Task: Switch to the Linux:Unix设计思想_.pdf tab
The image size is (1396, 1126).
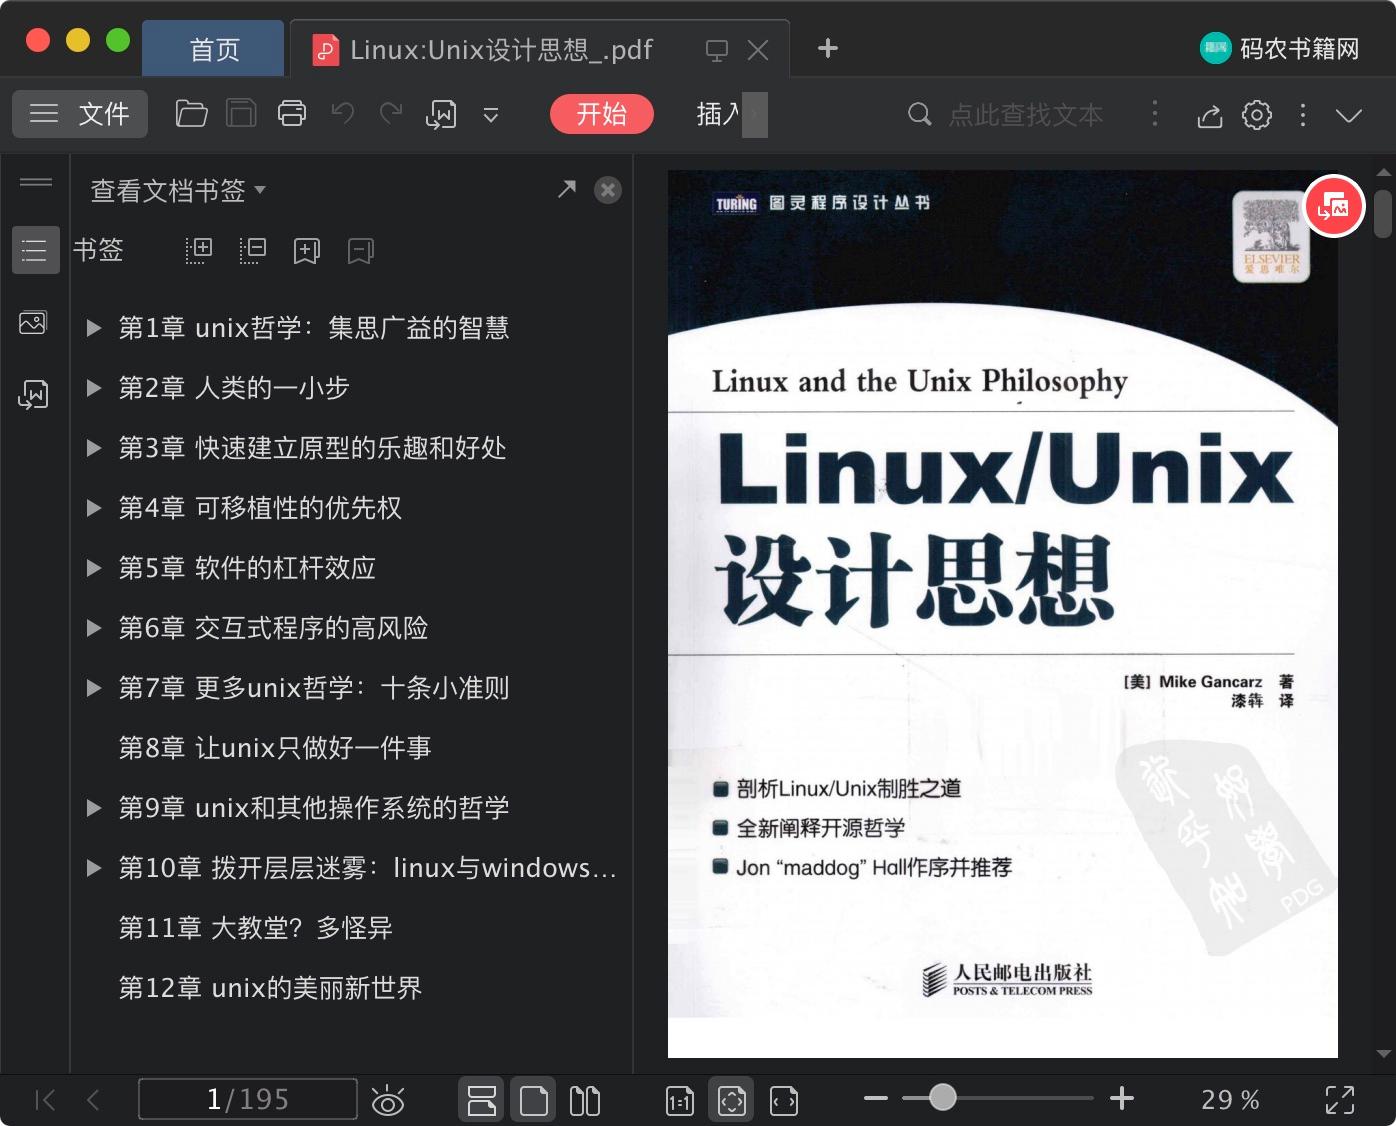Action: [x=500, y=49]
